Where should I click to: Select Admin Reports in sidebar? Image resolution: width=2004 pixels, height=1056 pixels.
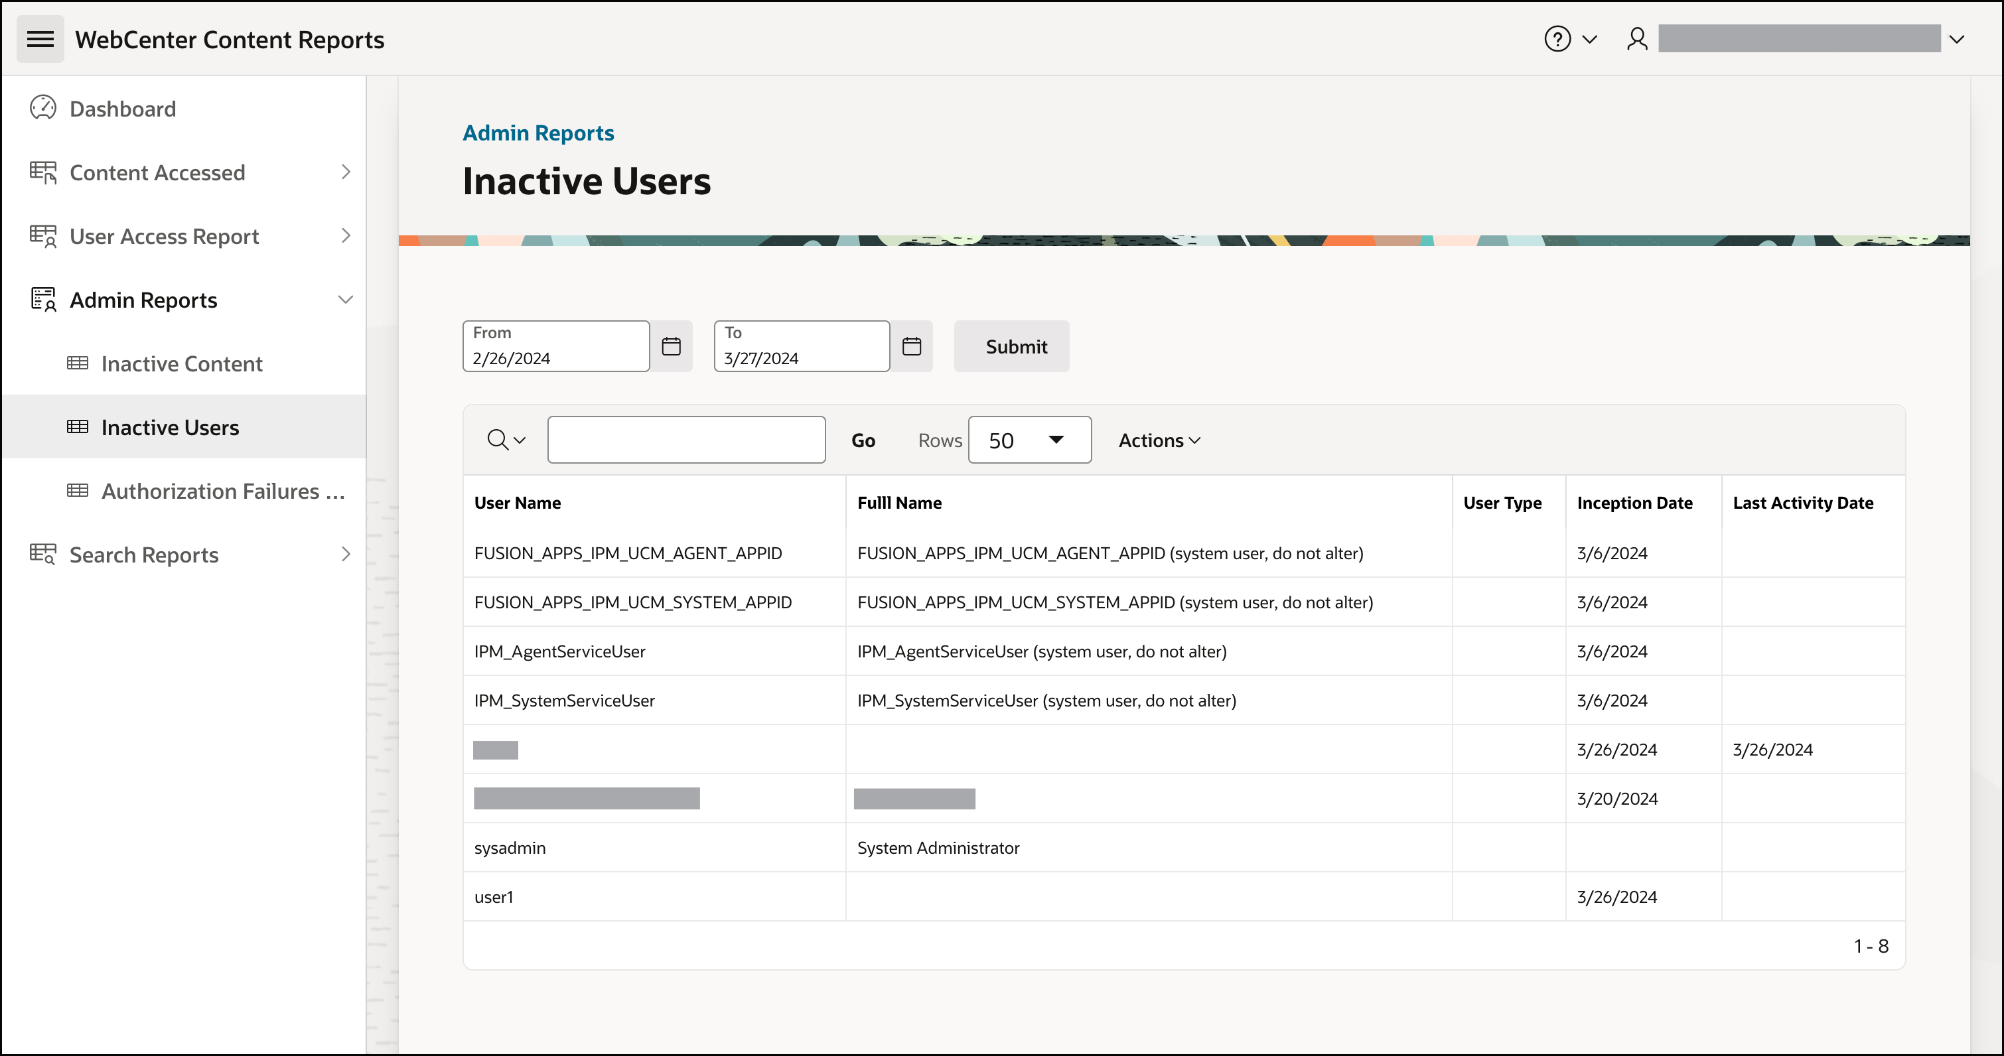tap(143, 300)
